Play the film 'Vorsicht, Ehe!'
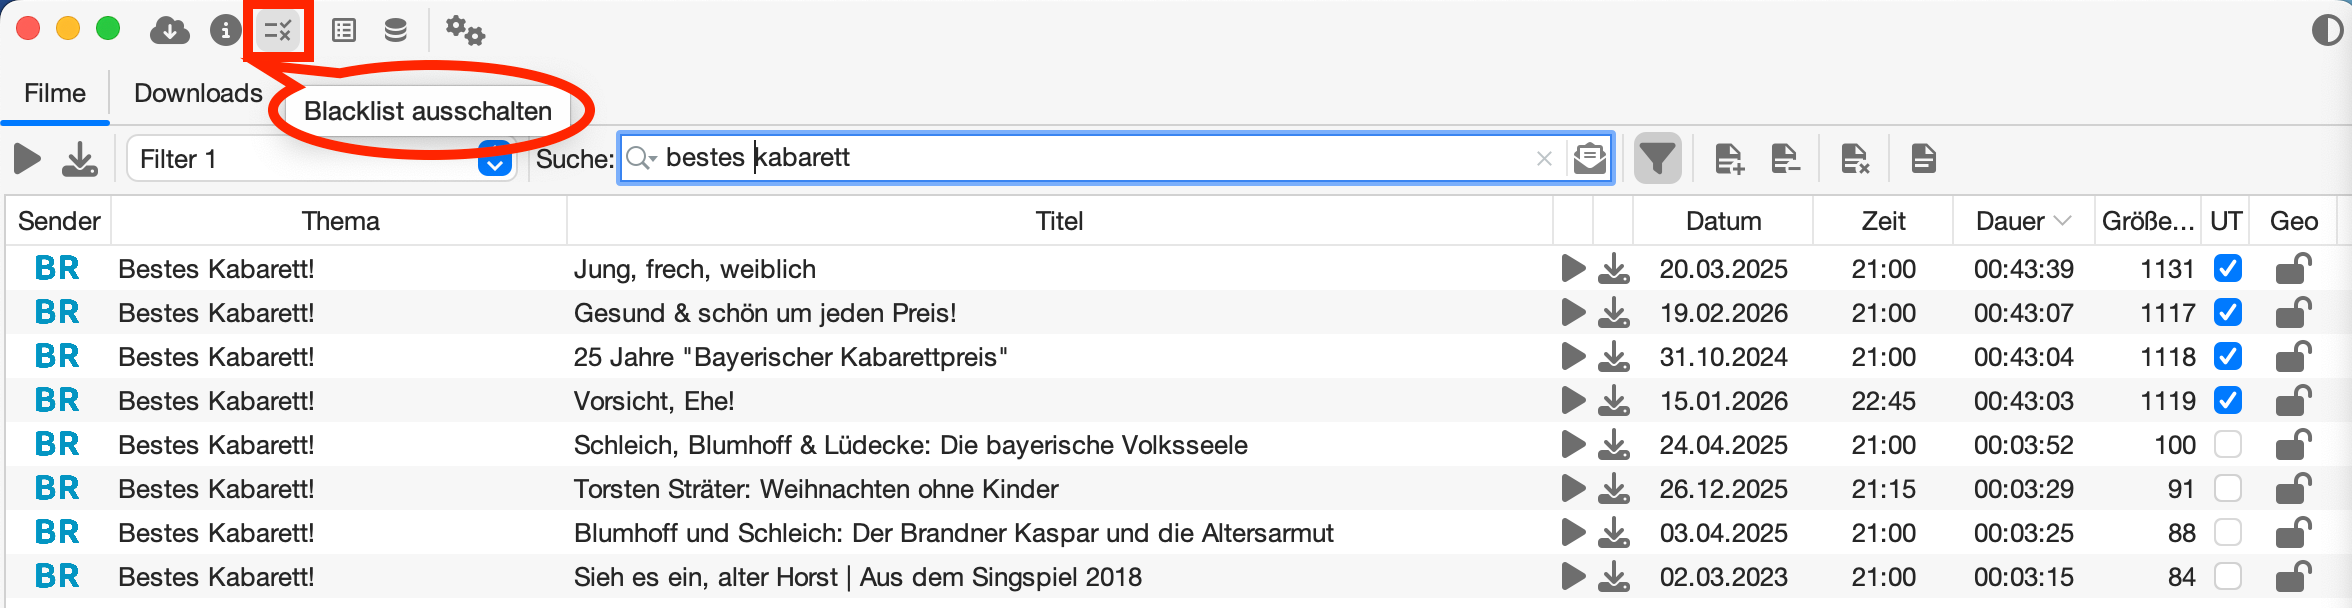Image resolution: width=2352 pixels, height=608 pixels. pyautogui.click(x=1573, y=401)
